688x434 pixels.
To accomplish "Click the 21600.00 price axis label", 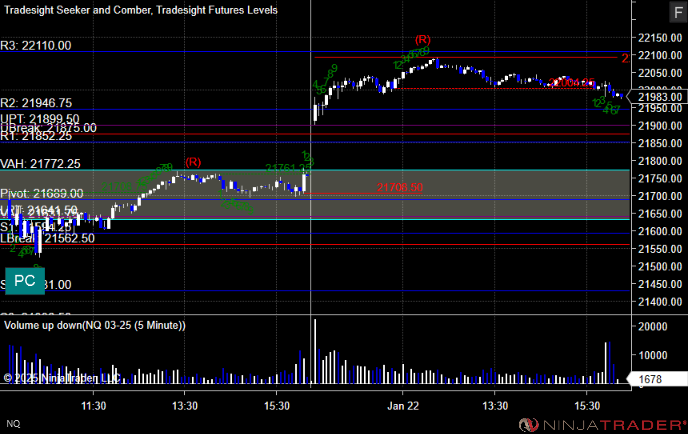I will 660,231.
